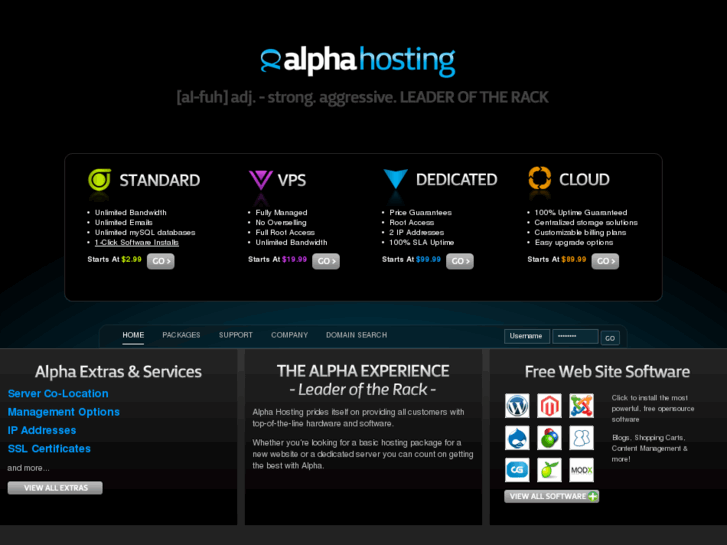Viewport: 727px width, 545px height.
Task: Open the SUPPORT nav item
Action: click(x=236, y=335)
